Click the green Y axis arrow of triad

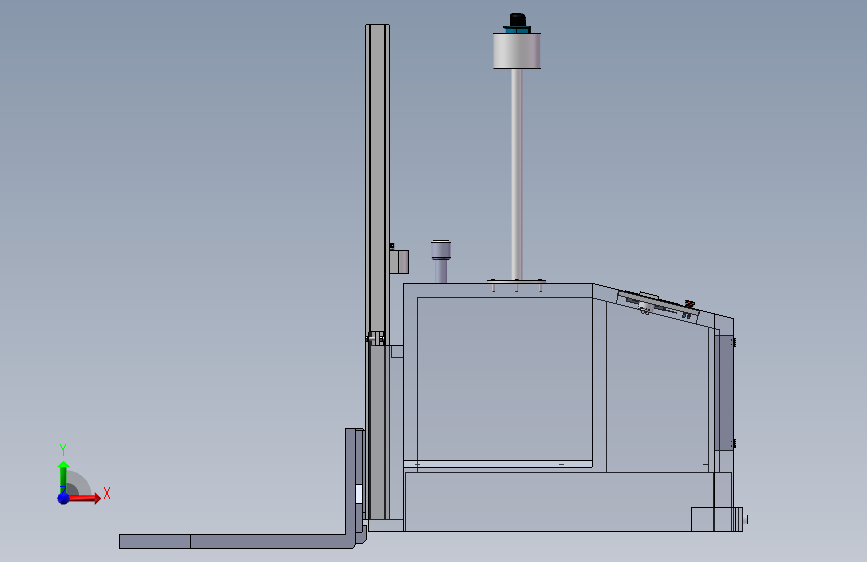(x=63, y=476)
